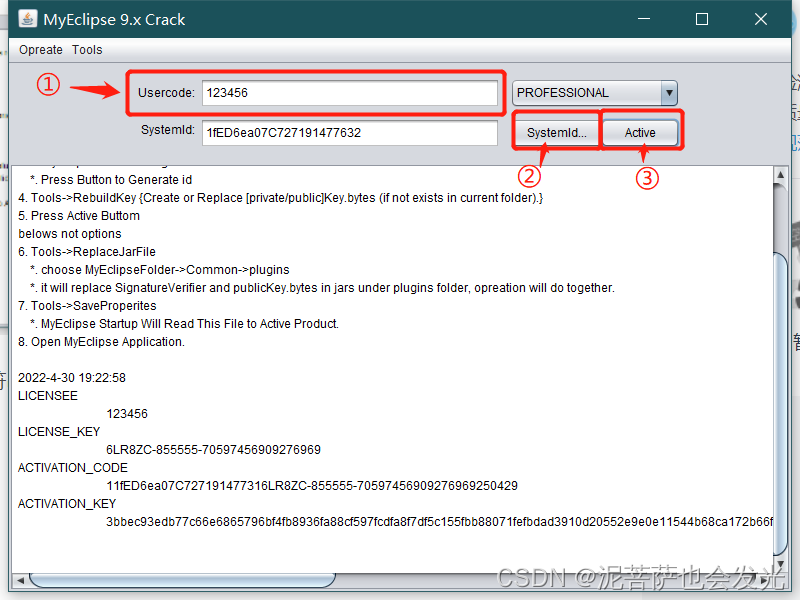This screenshot has height=600, width=800.
Task: Click the line '5. Press Active Buttom'
Action: 79,216
